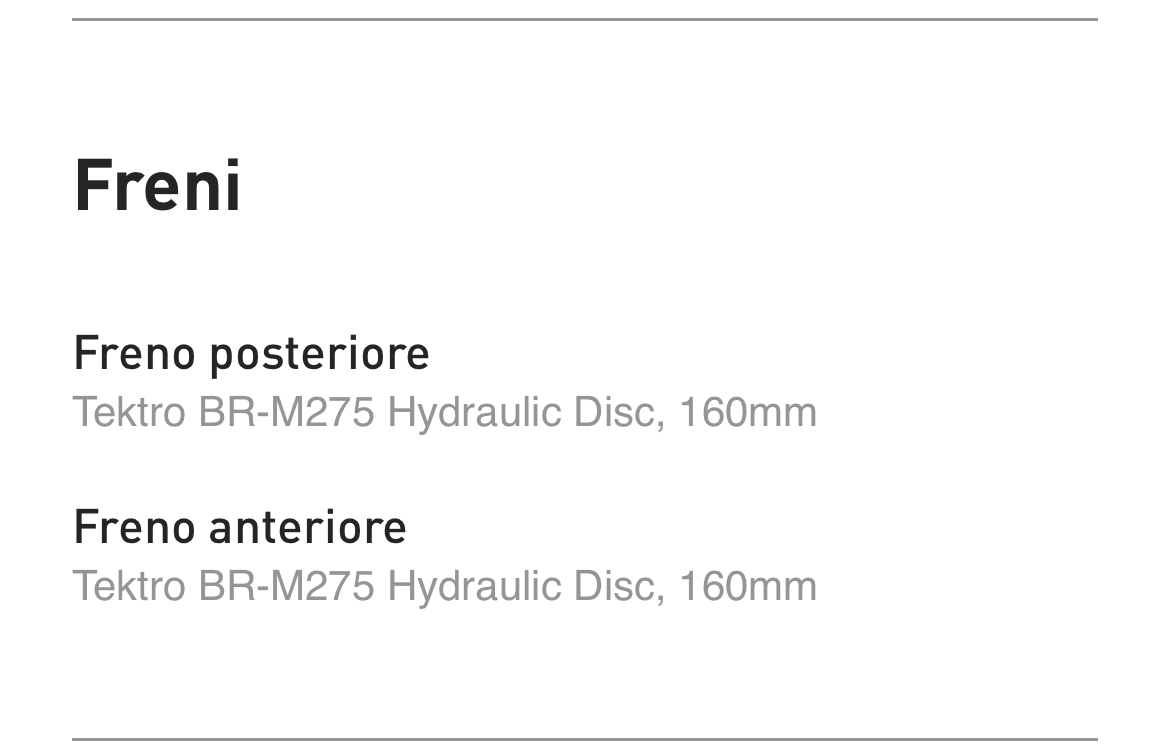The width and height of the screenshot is (1170, 744).
Task: Click the bottom horizontal divider line
Action: point(585,740)
